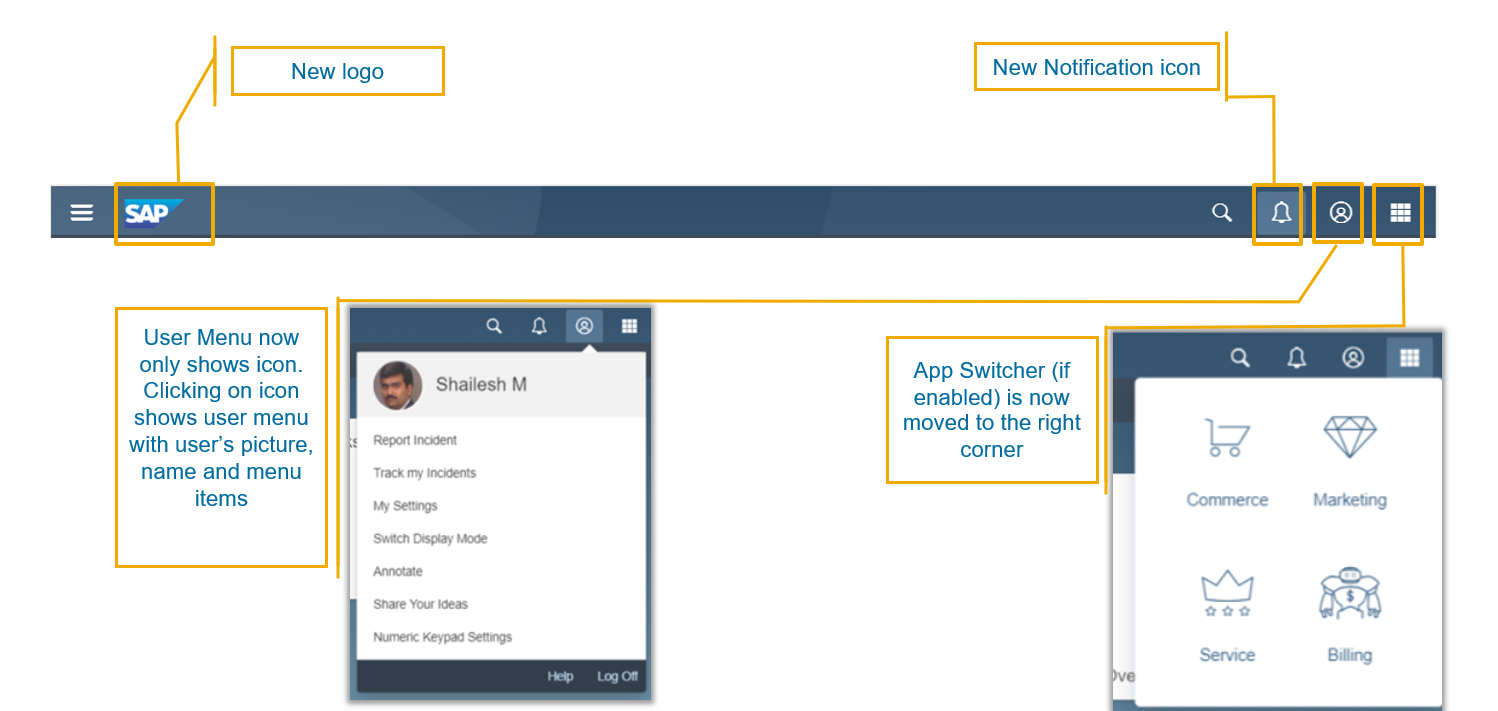Open My Settings from user menu

405,506
